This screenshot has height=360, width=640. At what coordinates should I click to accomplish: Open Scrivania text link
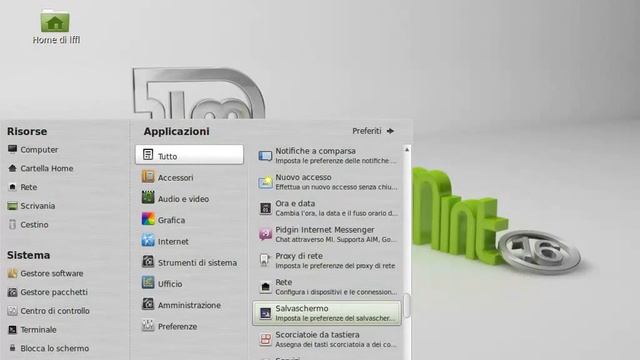click(x=38, y=206)
